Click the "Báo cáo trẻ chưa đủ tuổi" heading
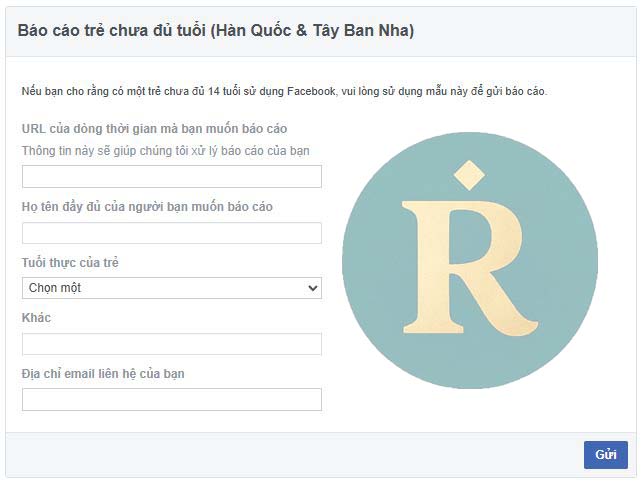643x490 pixels. click(x=110, y=31)
